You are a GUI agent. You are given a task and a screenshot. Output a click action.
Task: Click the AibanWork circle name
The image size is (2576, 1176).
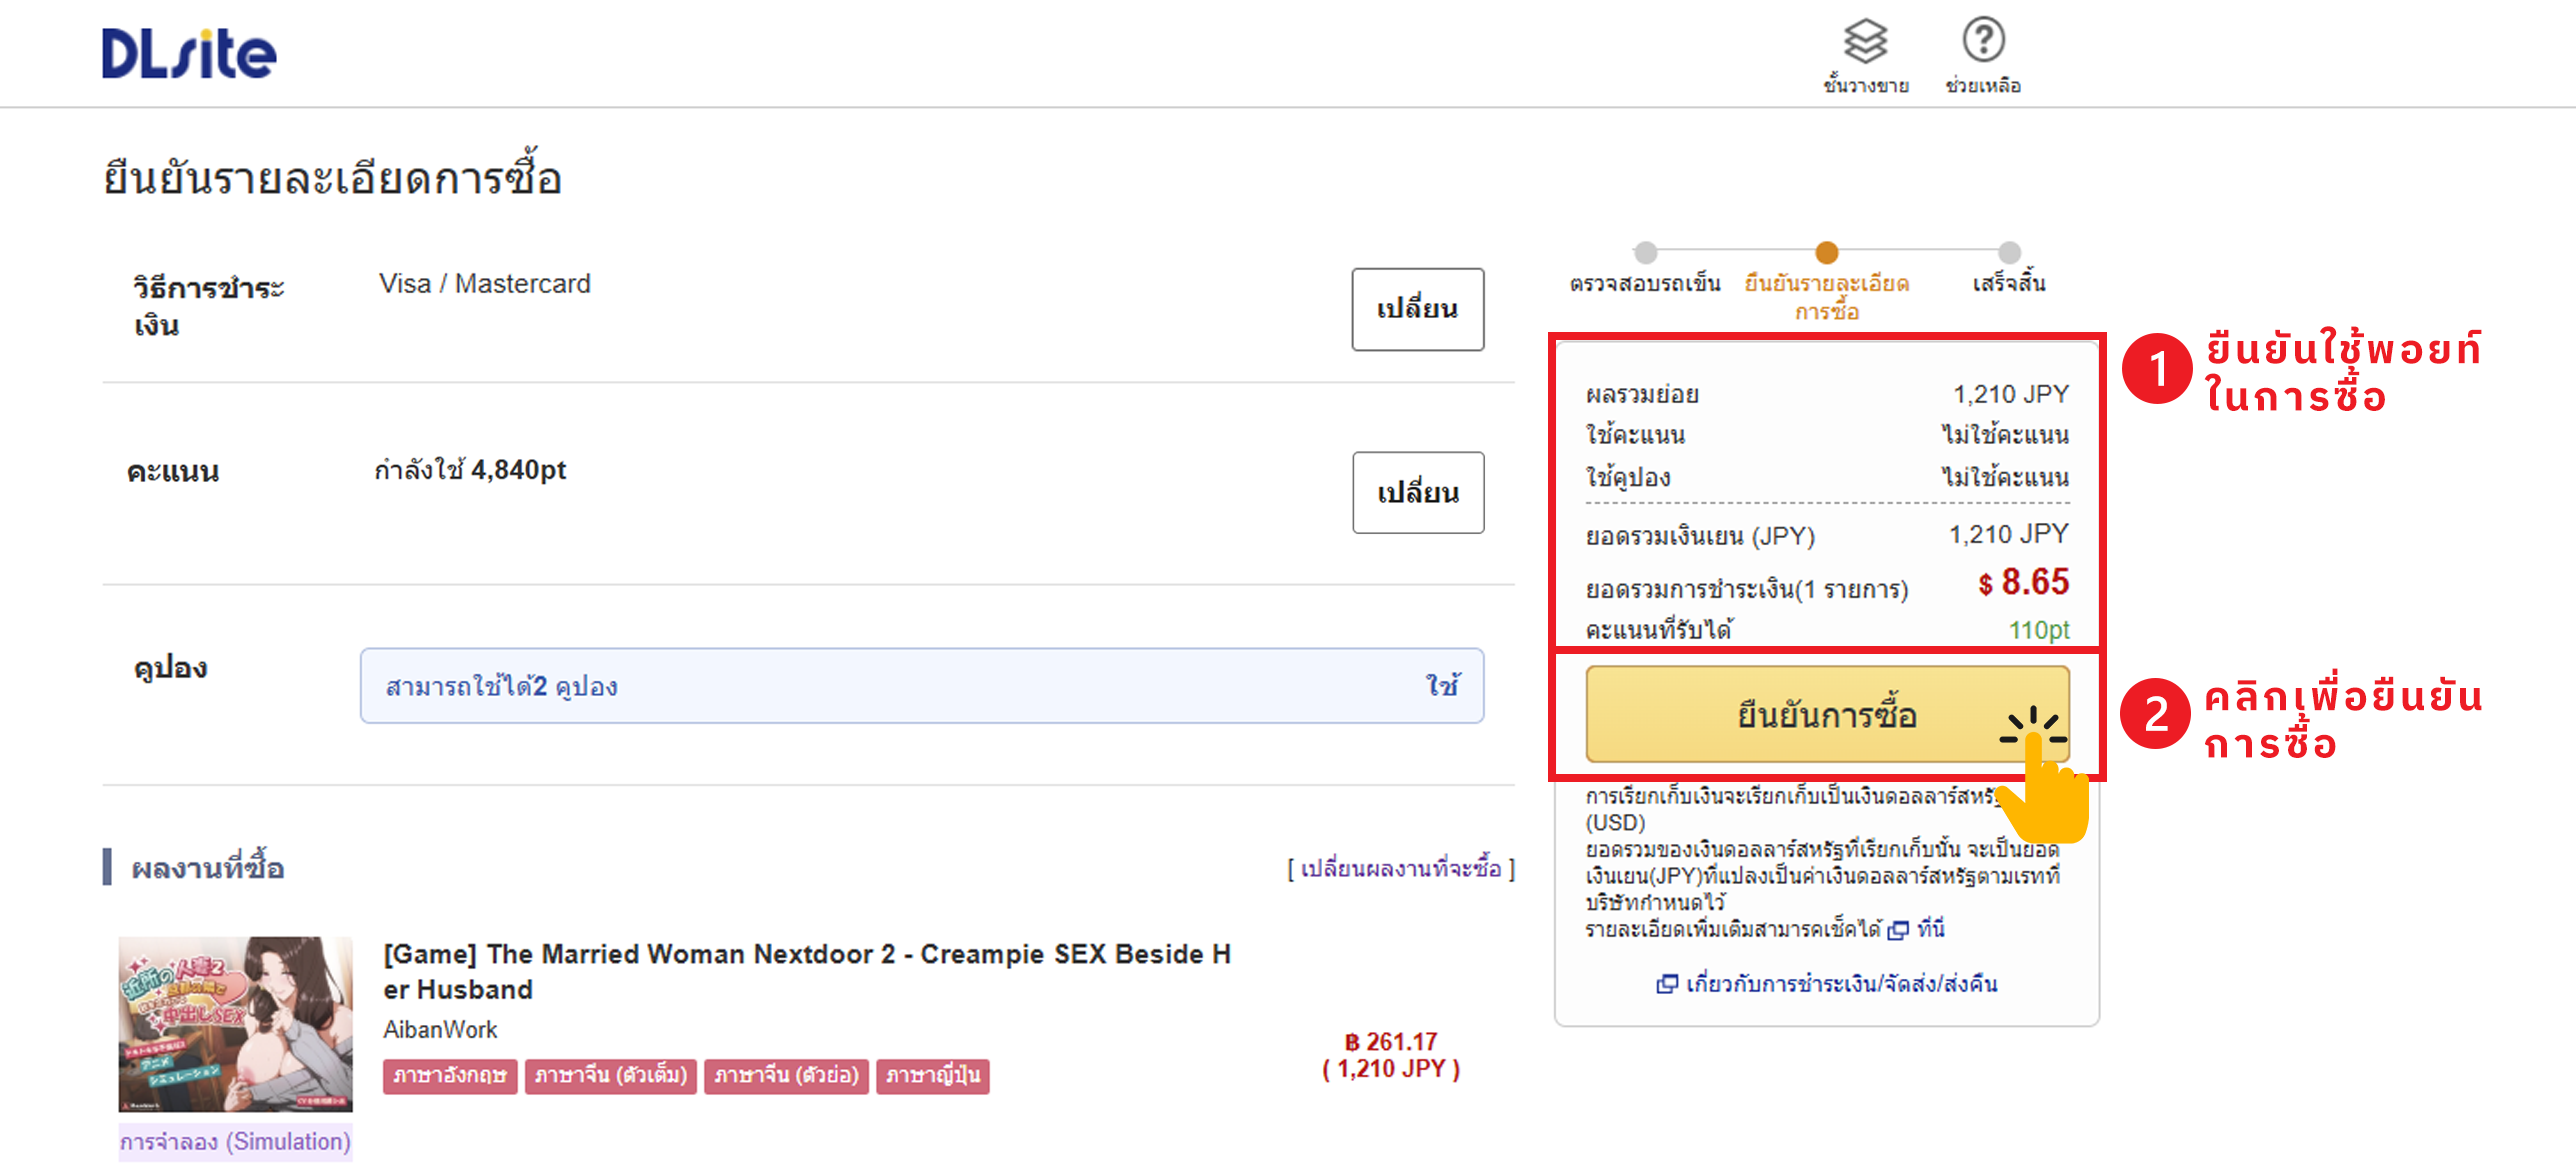click(x=440, y=1029)
